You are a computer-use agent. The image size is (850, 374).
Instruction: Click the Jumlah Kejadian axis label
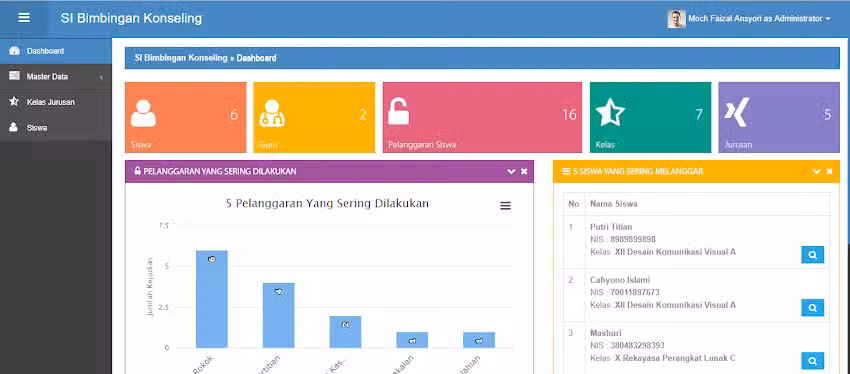(x=151, y=287)
